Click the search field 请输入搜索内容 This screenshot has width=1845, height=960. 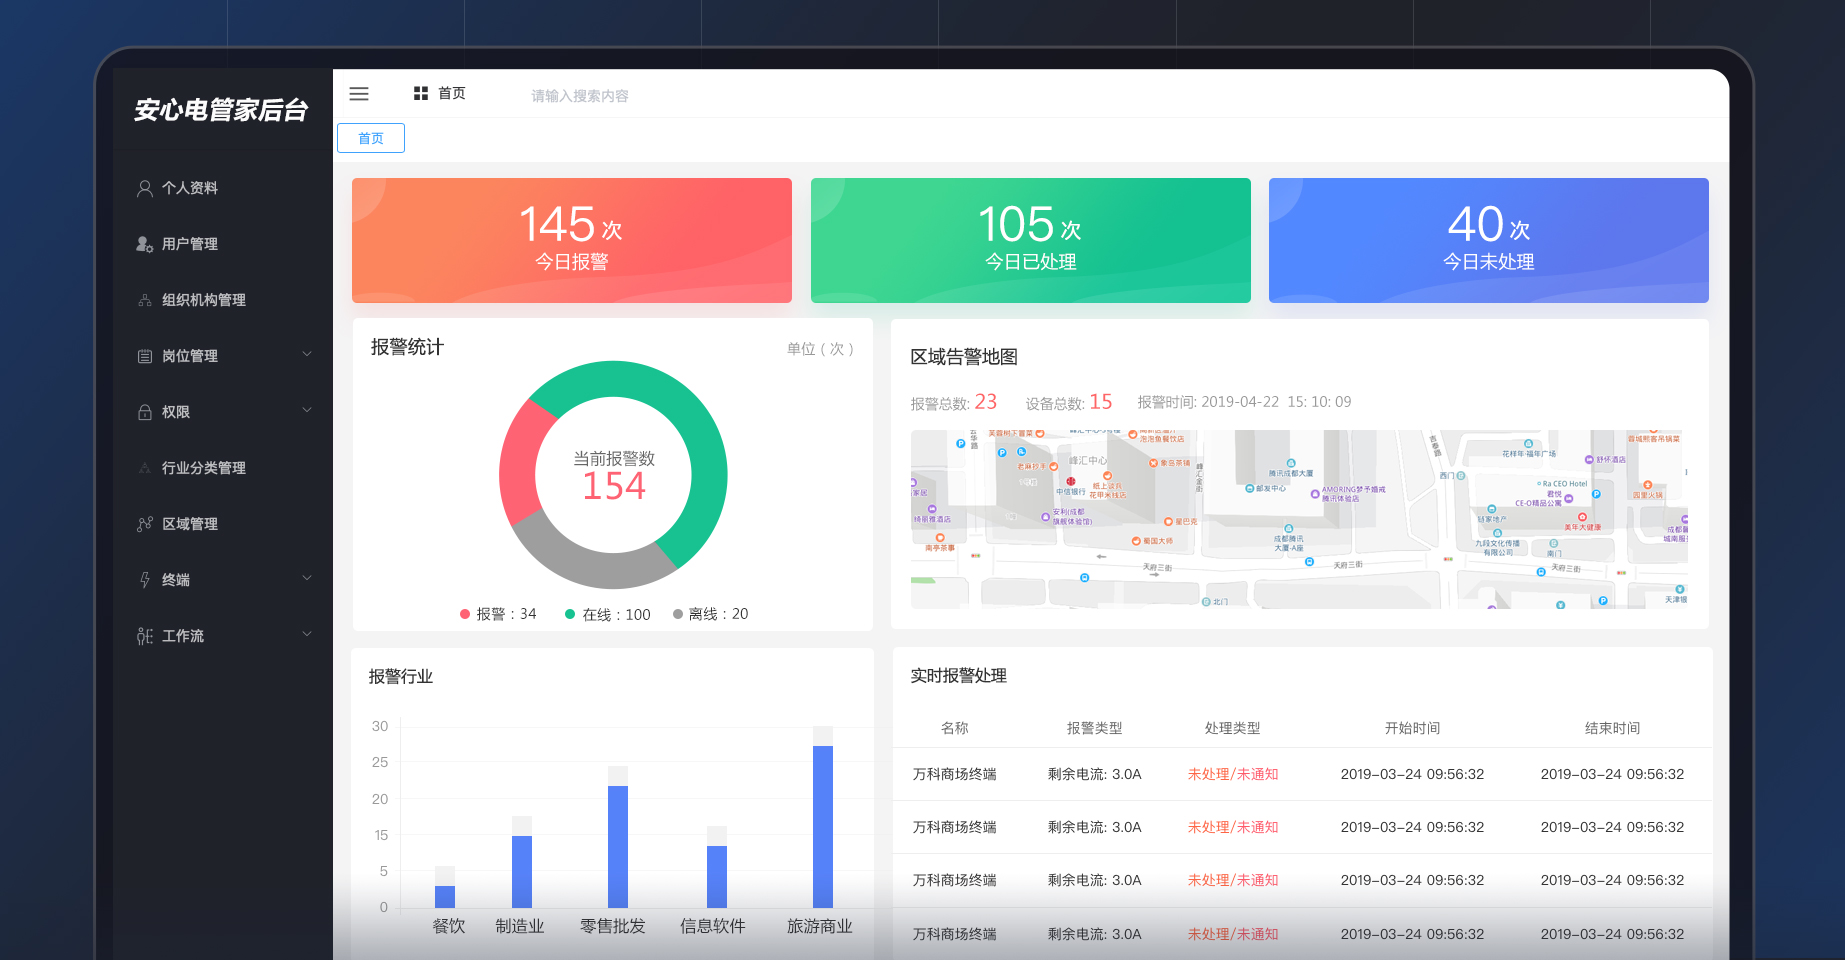tap(580, 95)
